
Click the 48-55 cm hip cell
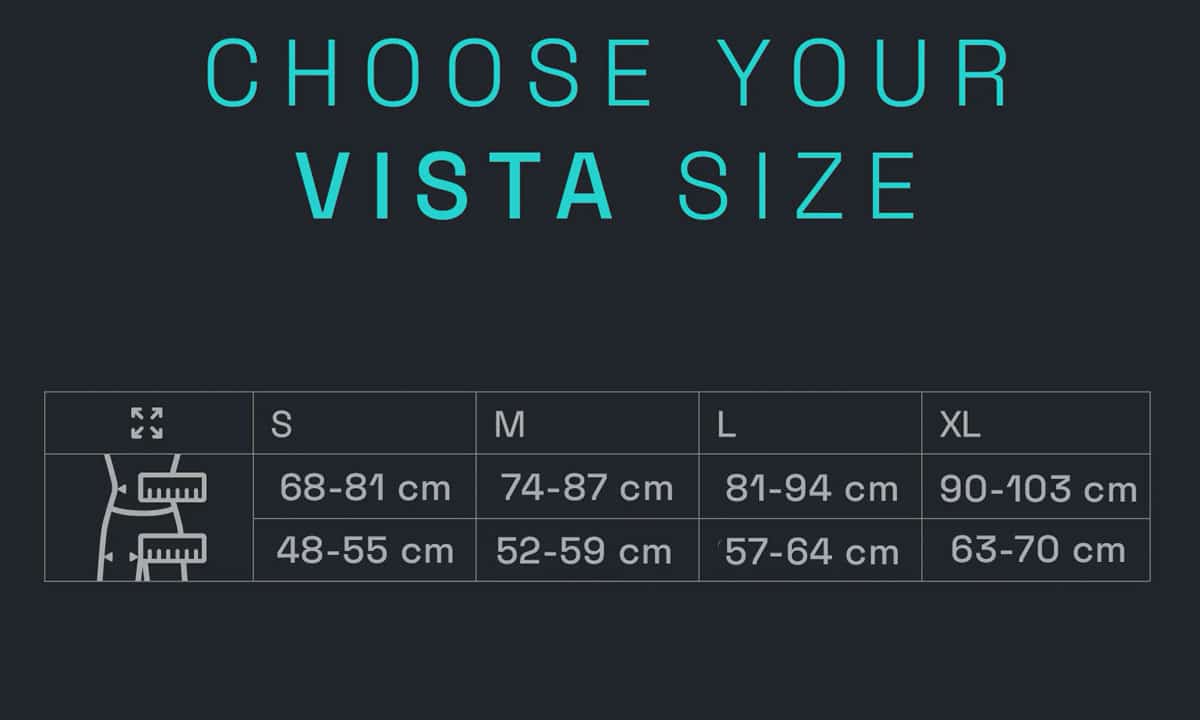[x=365, y=550]
